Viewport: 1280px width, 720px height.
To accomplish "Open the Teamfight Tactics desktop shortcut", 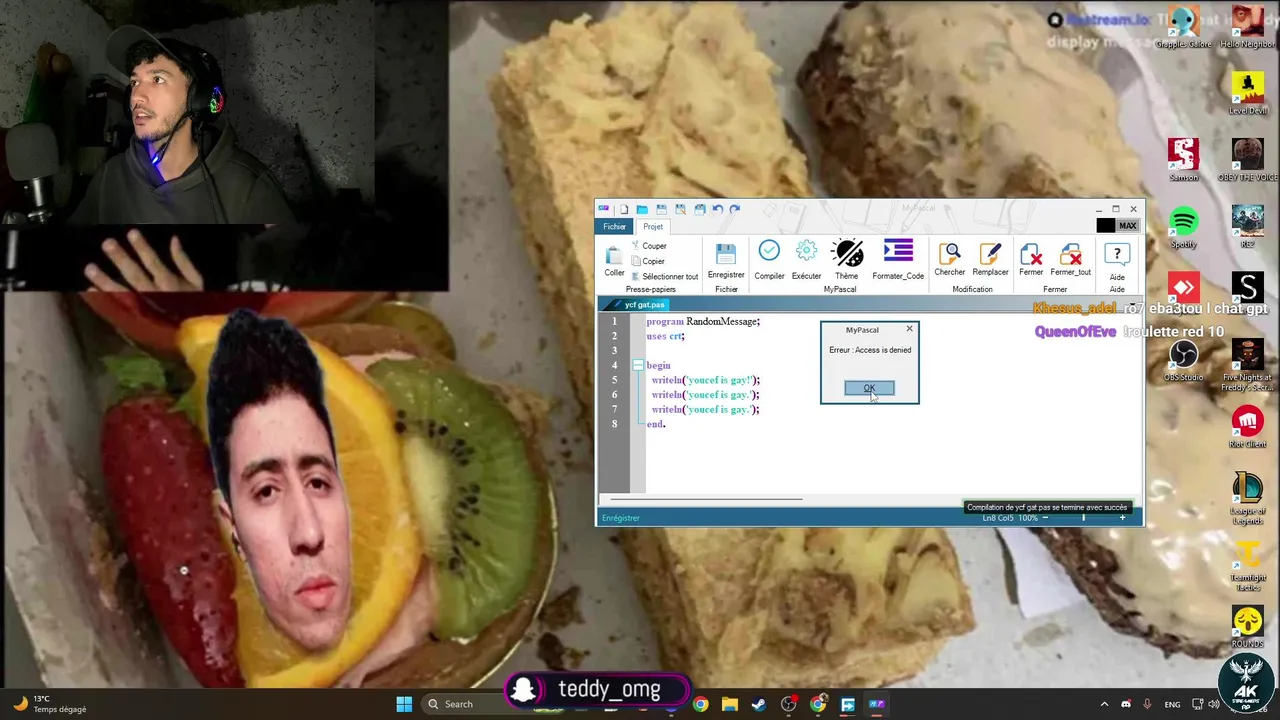I will click(1247, 567).
